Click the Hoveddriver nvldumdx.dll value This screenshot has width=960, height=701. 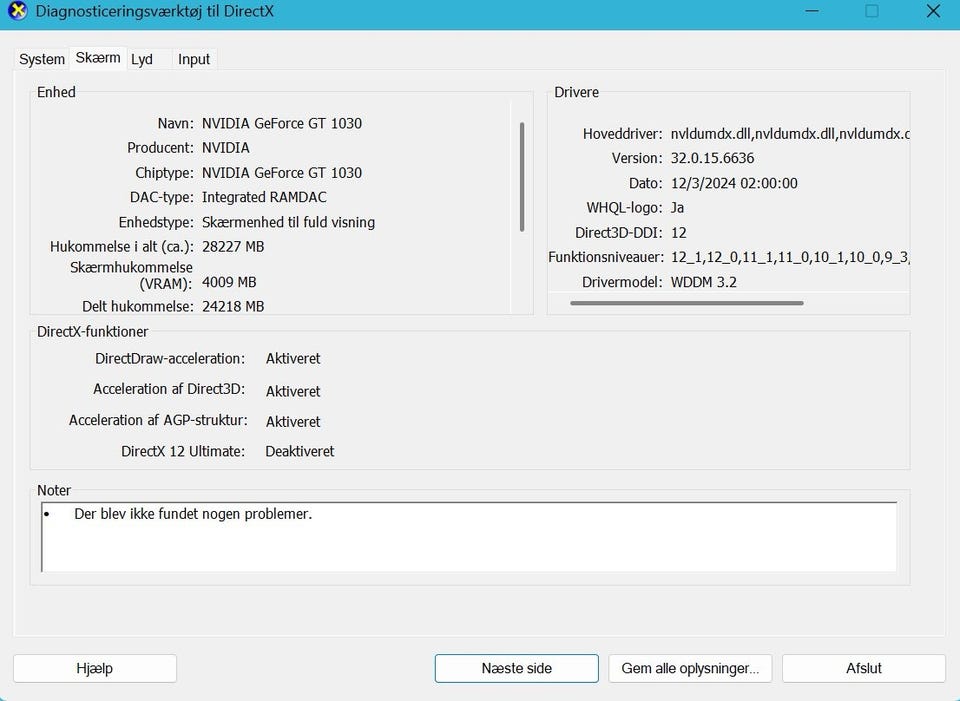[x=789, y=134]
